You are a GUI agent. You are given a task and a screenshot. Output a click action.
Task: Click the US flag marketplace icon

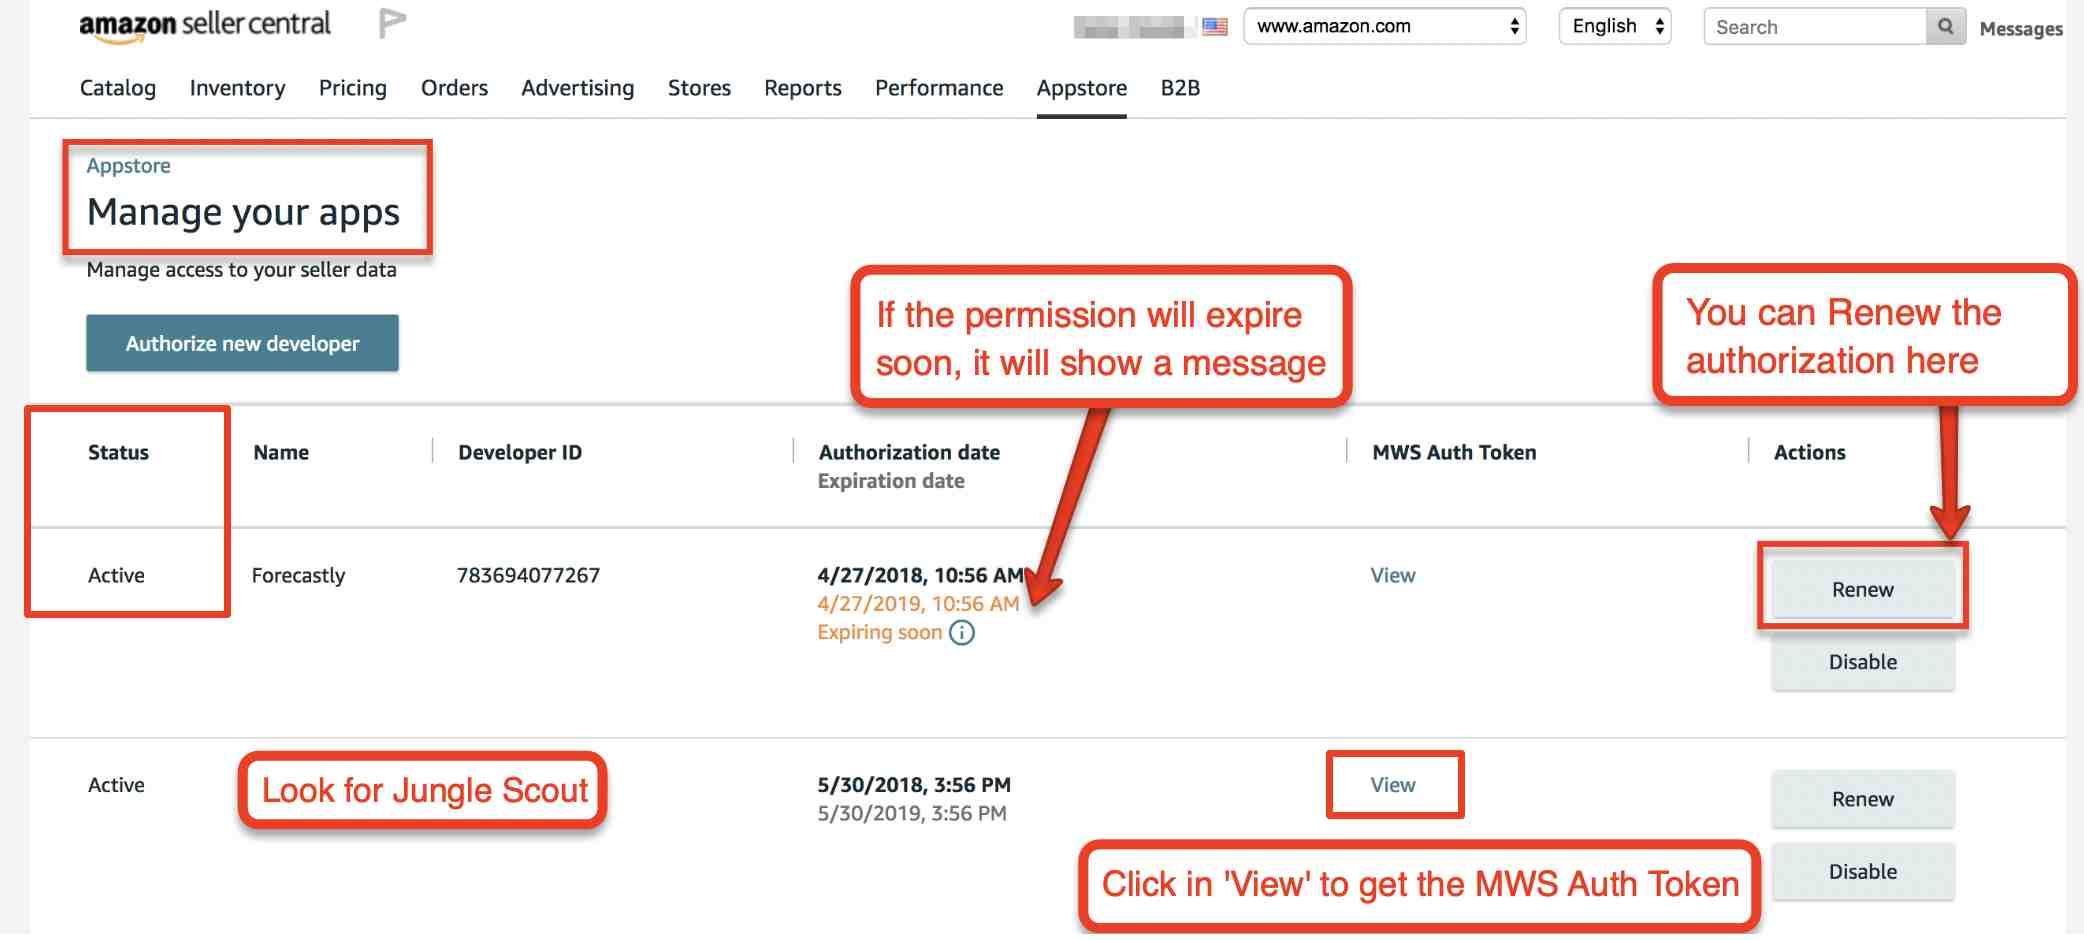click(x=1215, y=27)
